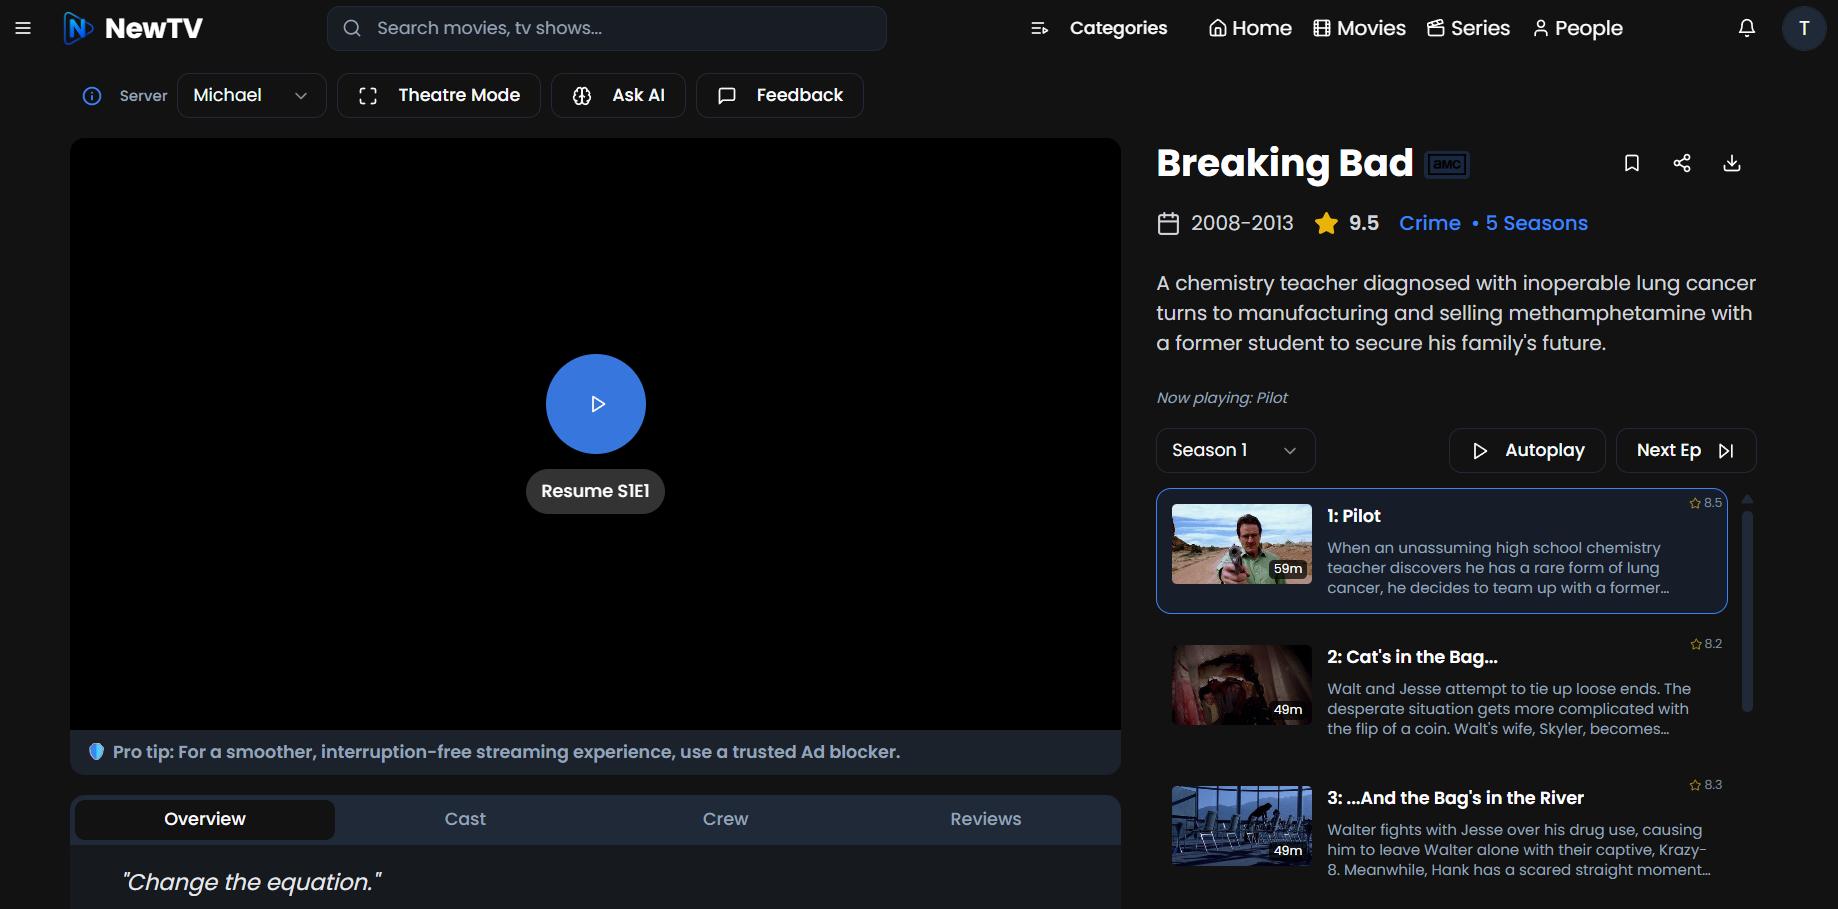Switch to the Overview tab

click(x=205, y=819)
